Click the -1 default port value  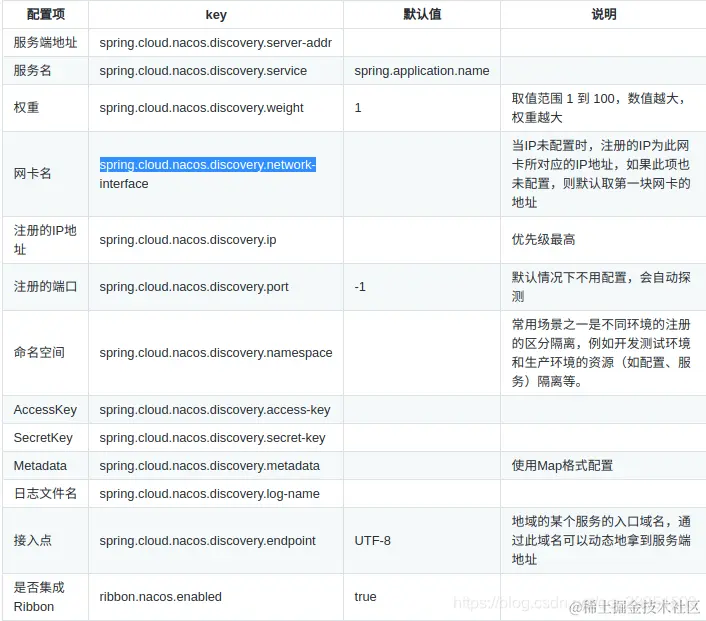pos(360,287)
